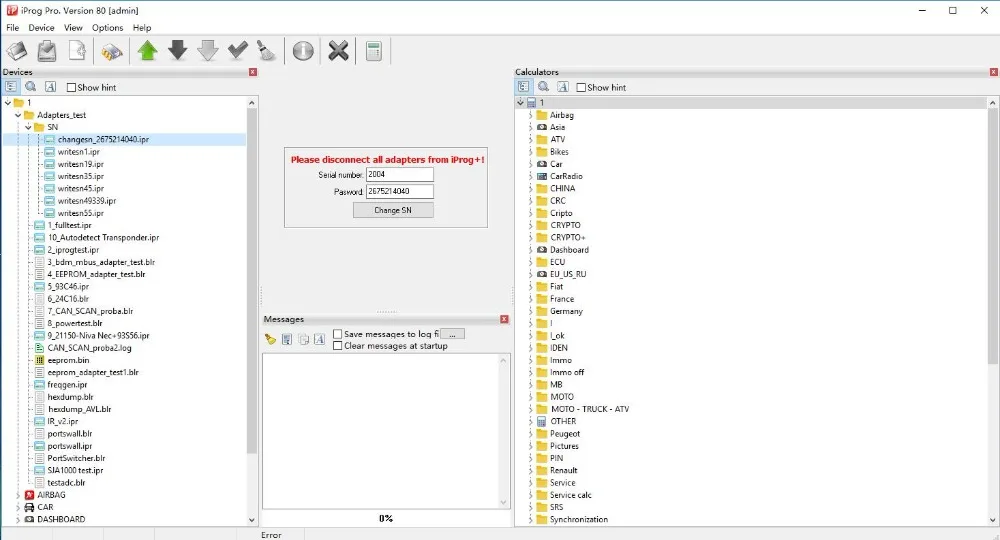Screen dimensions: 1000x540
Task: Select writesn49339.ipr in Devices tree
Action: [87, 201]
